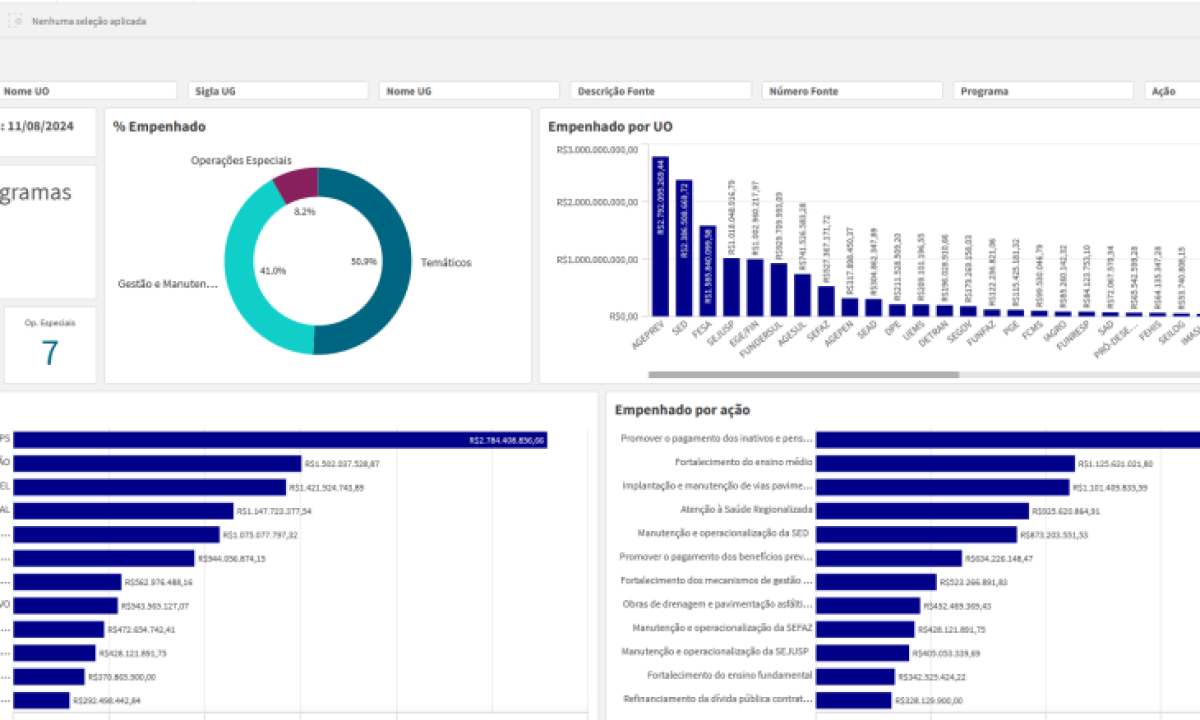Click the Op. Especiais KPI showing 7
This screenshot has height=720, width=1200.
click(x=50, y=346)
